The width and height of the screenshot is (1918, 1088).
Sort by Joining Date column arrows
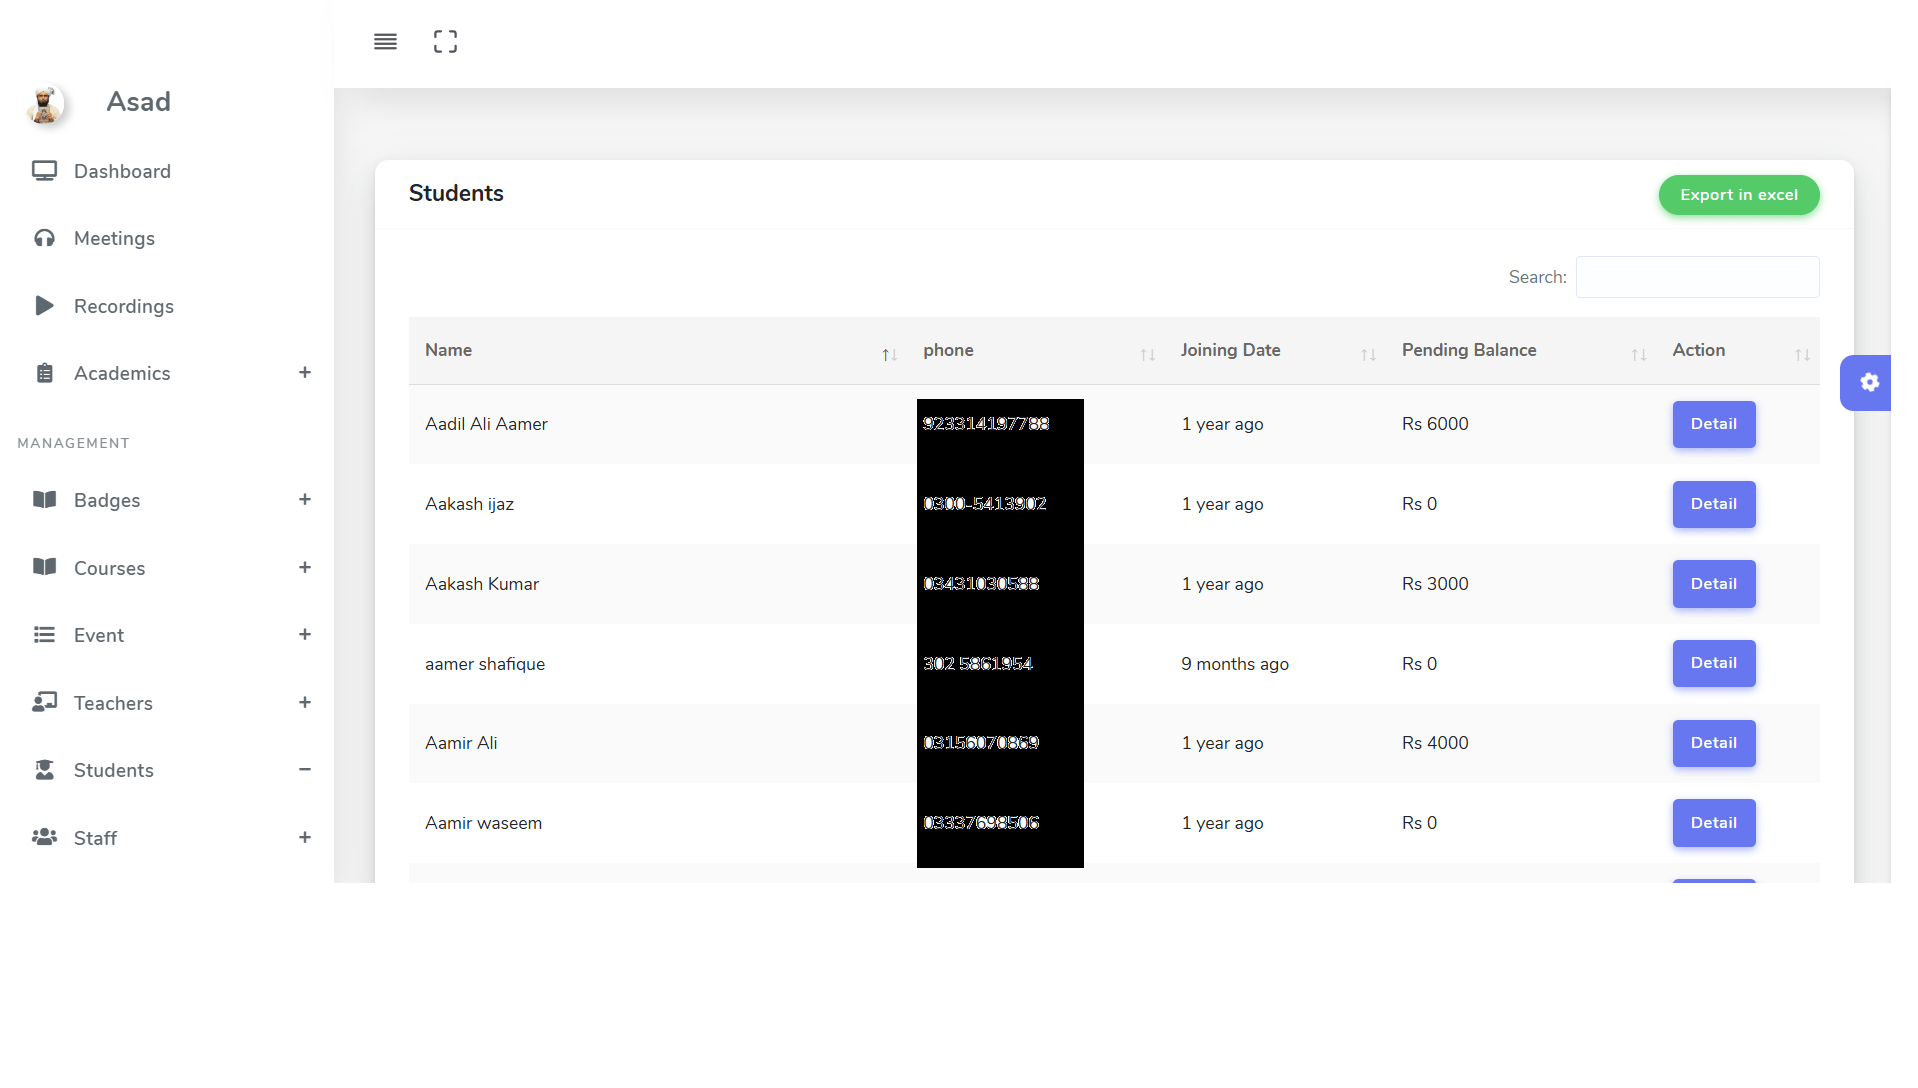click(1368, 355)
